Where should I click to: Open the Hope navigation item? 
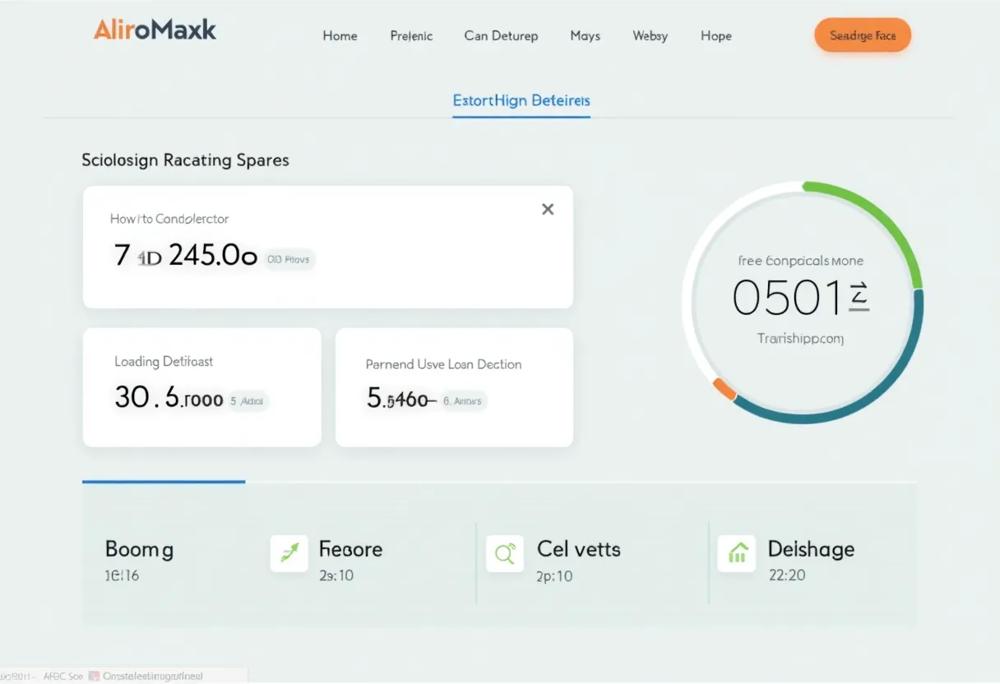click(x=716, y=36)
